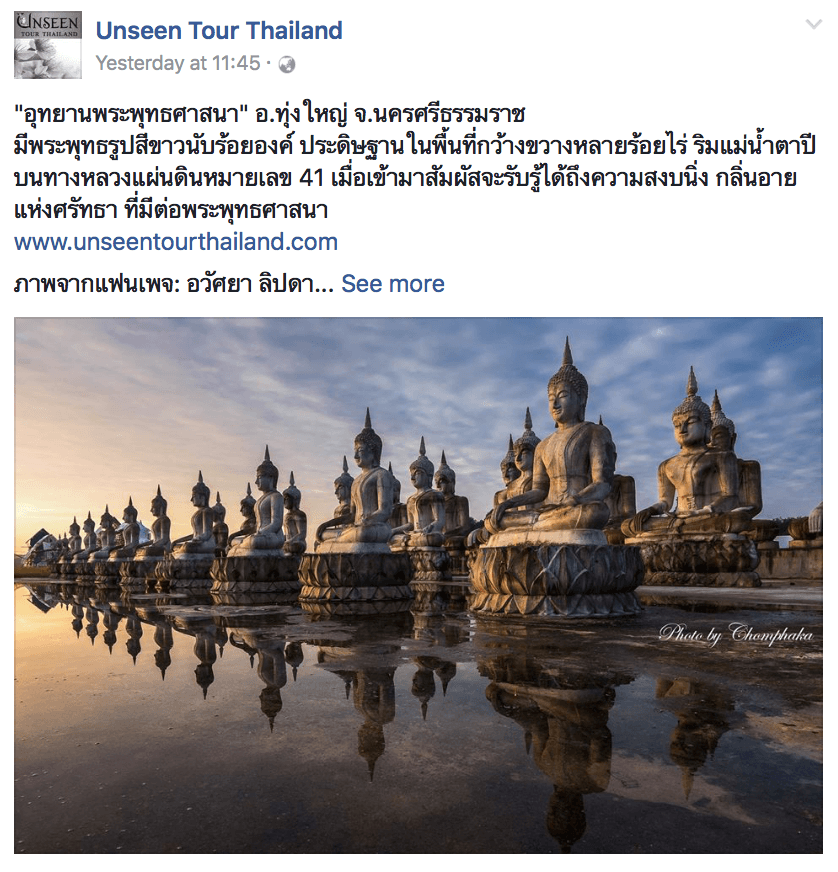The width and height of the screenshot is (838, 872).
Task: Open the post options chevron menu
Action: pyautogui.click(x=814, y=24)
